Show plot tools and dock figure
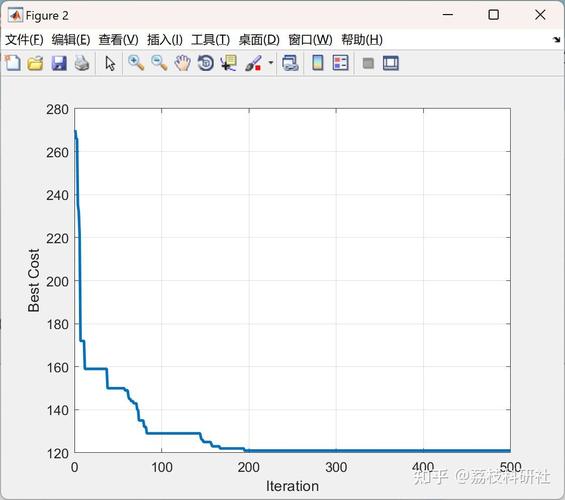Image resolution: width=565 pixels, height=500 pixels. 391,63
